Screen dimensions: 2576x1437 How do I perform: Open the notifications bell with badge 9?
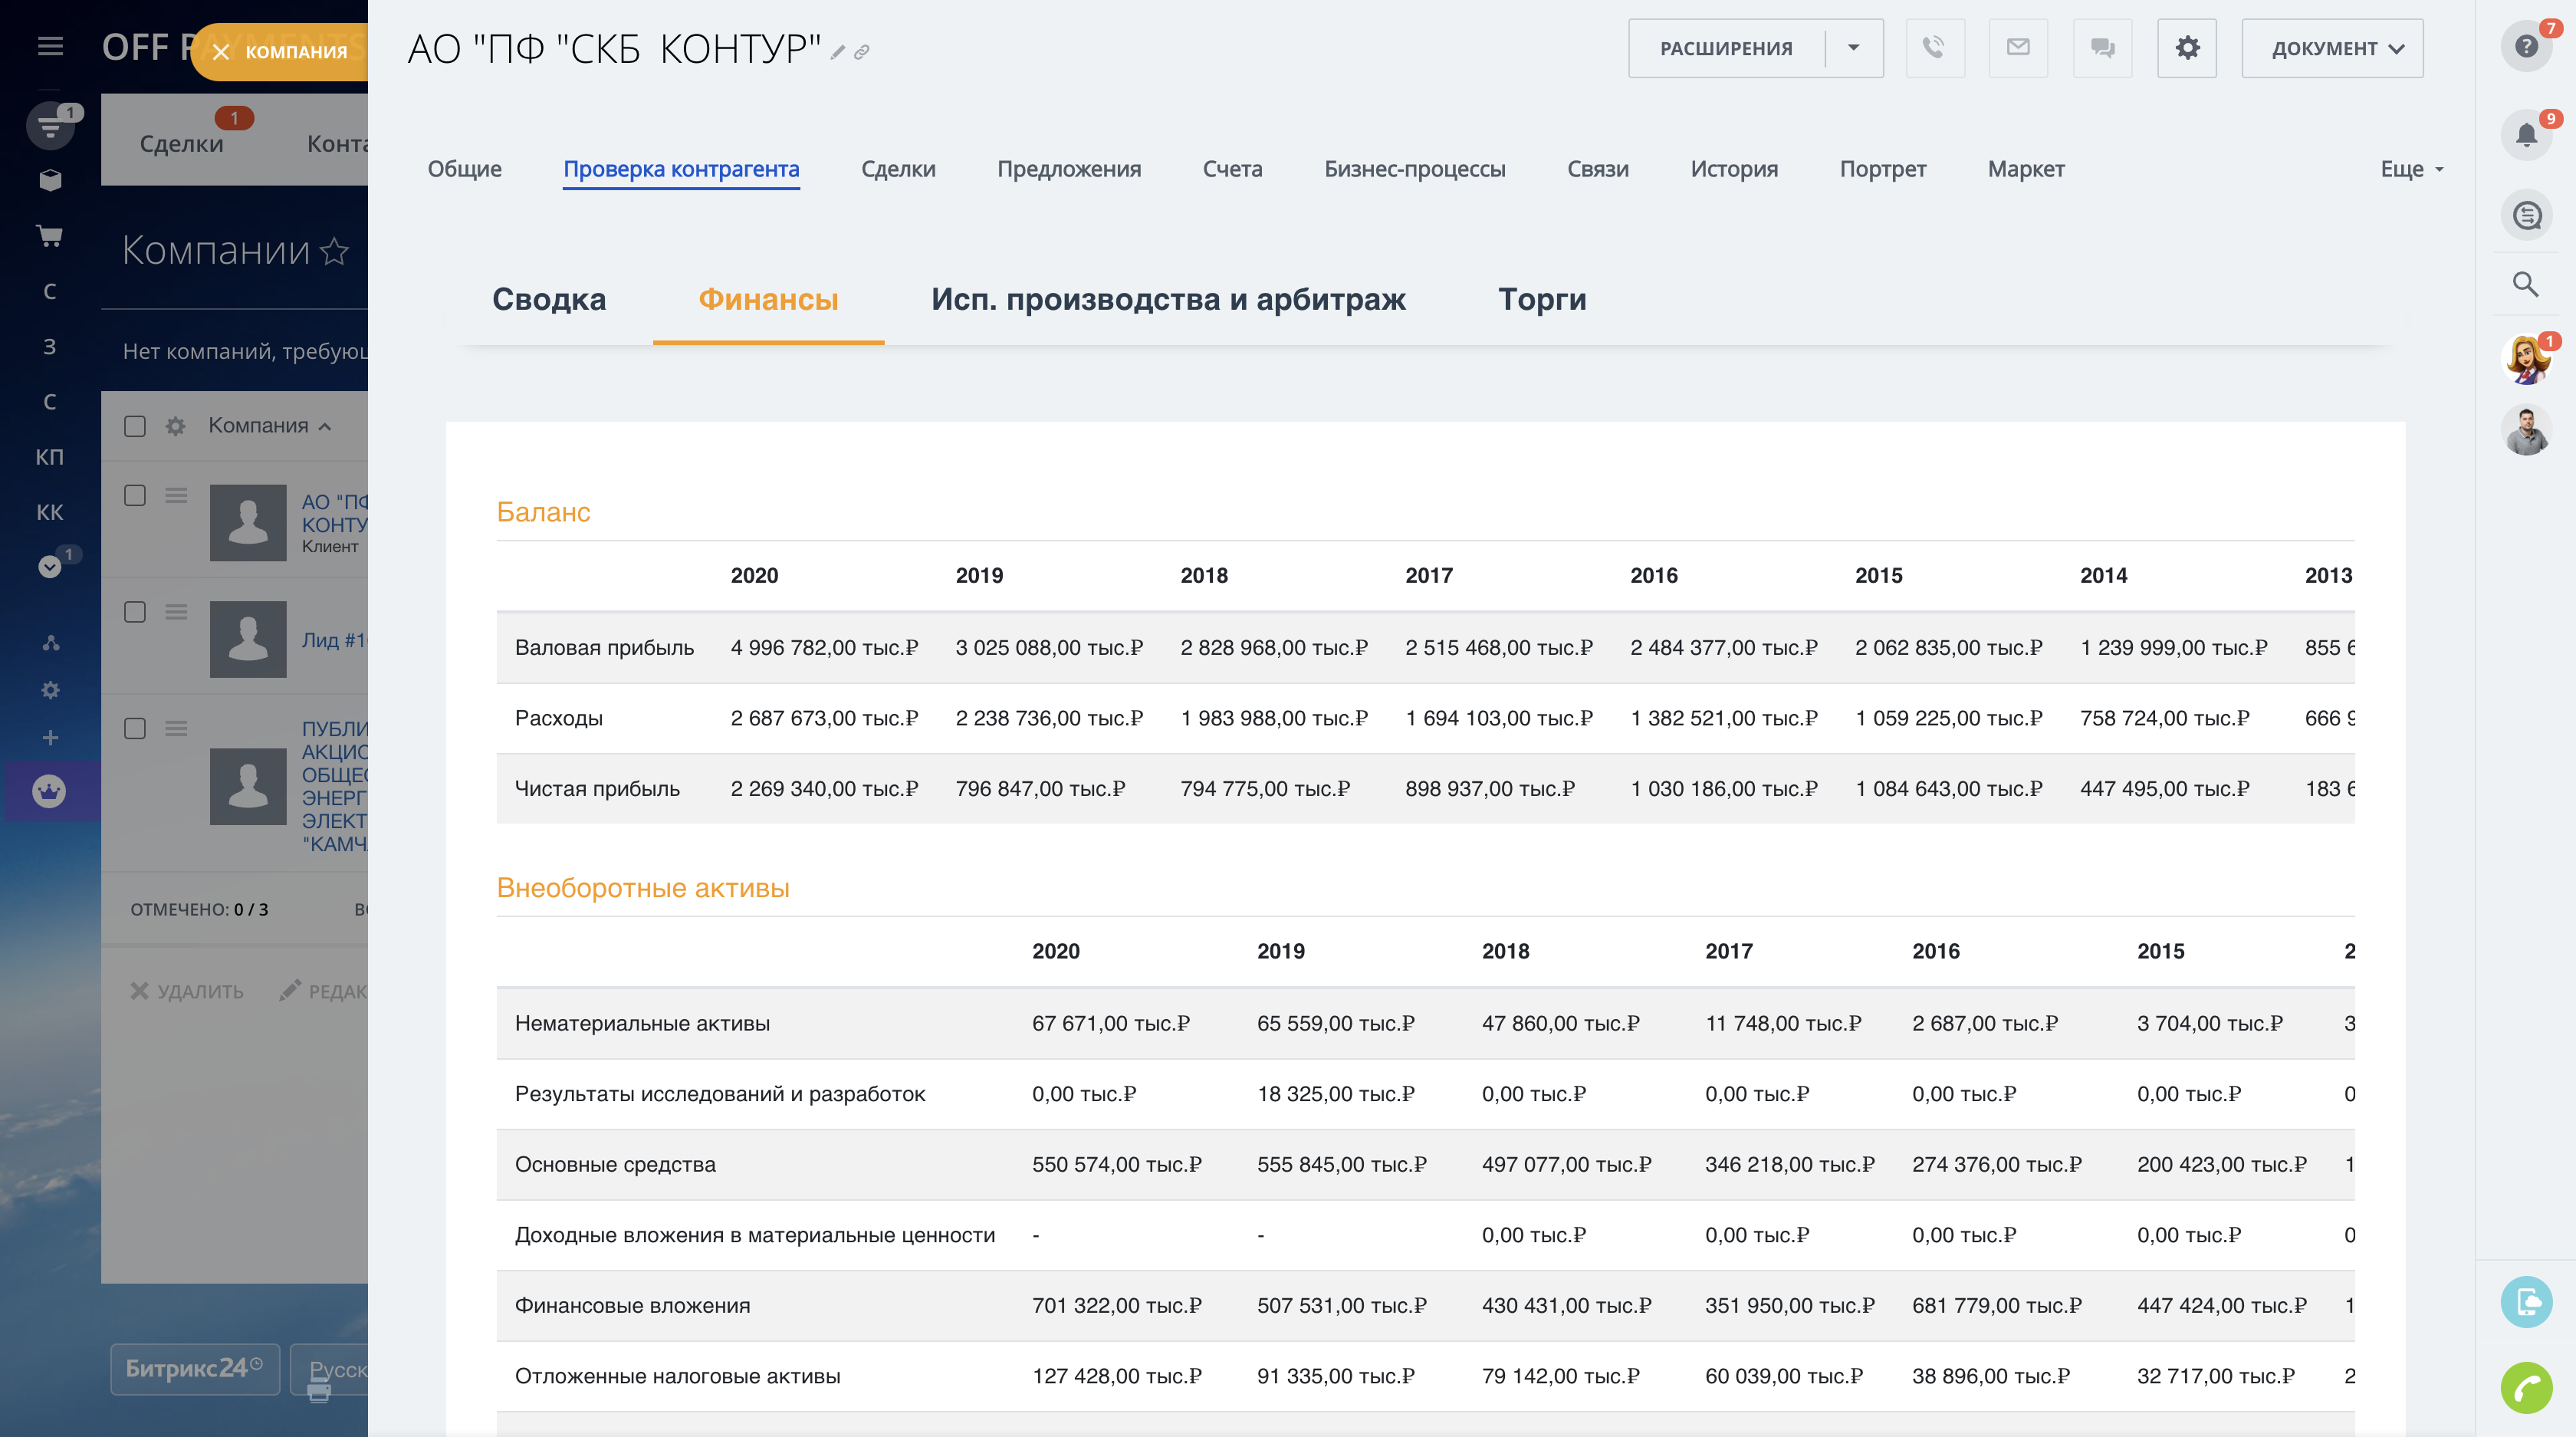(2527, 133)
